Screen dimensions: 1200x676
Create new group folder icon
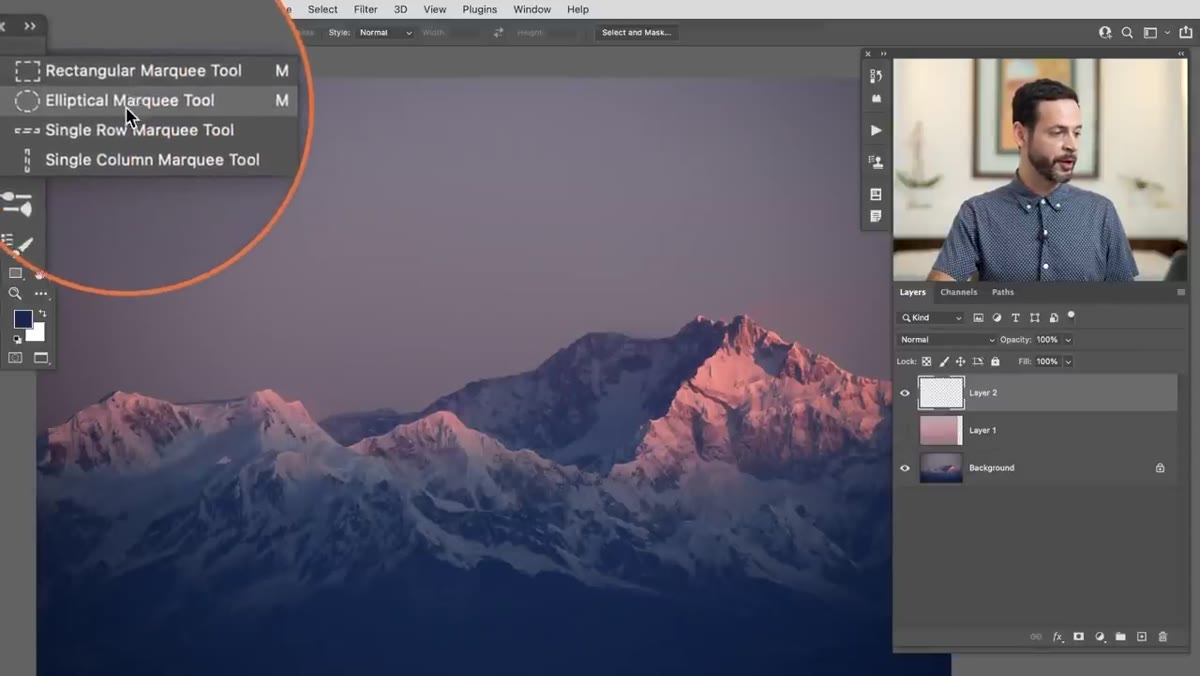coord(1121,637)
